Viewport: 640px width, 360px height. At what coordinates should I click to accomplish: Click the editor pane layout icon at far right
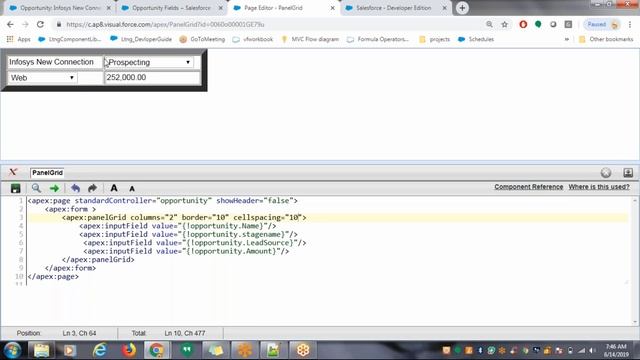(x=628, y=173)
